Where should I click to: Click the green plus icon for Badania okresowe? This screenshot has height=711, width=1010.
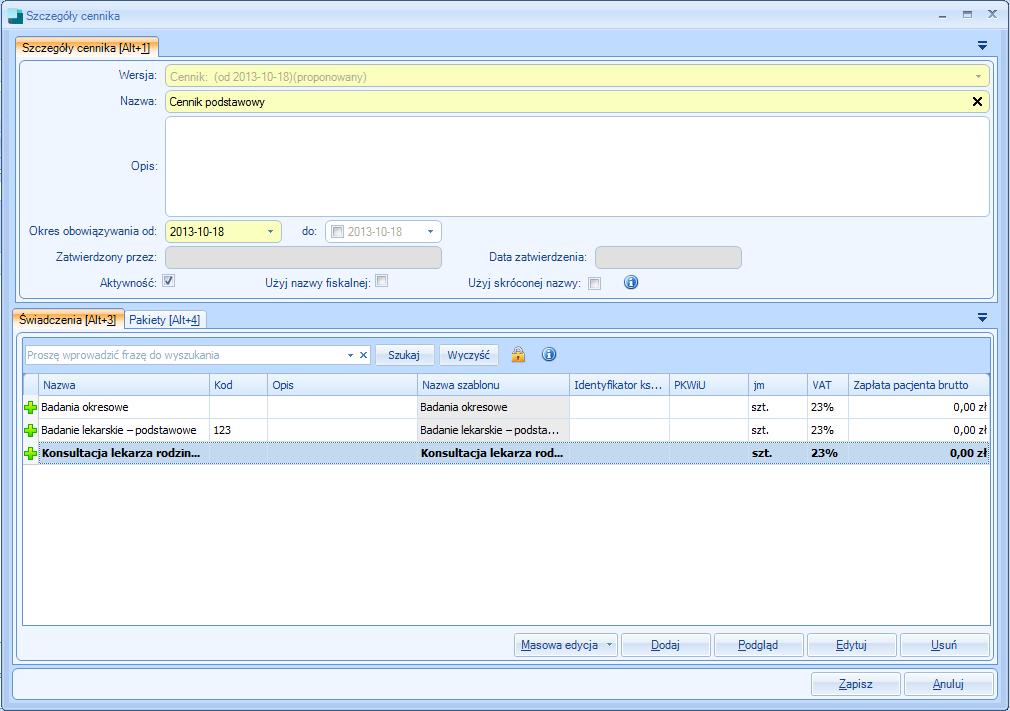30,408
